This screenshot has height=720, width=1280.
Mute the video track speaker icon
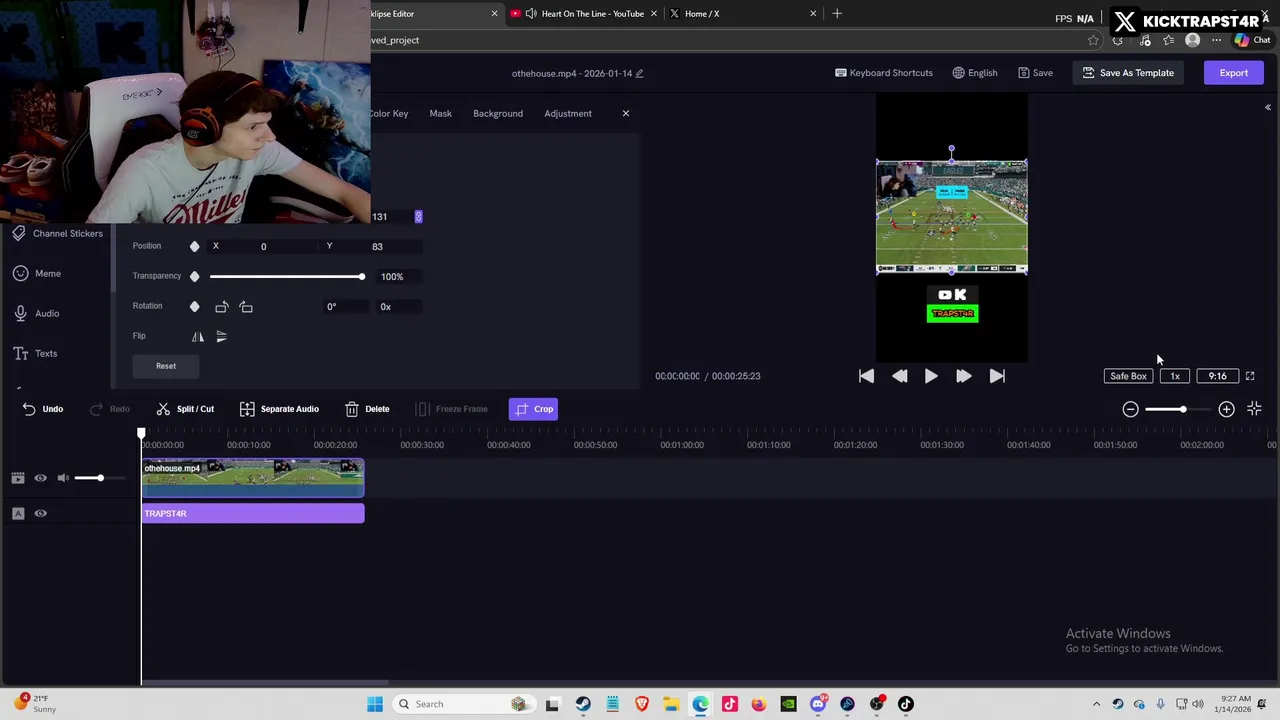(63, 478)
